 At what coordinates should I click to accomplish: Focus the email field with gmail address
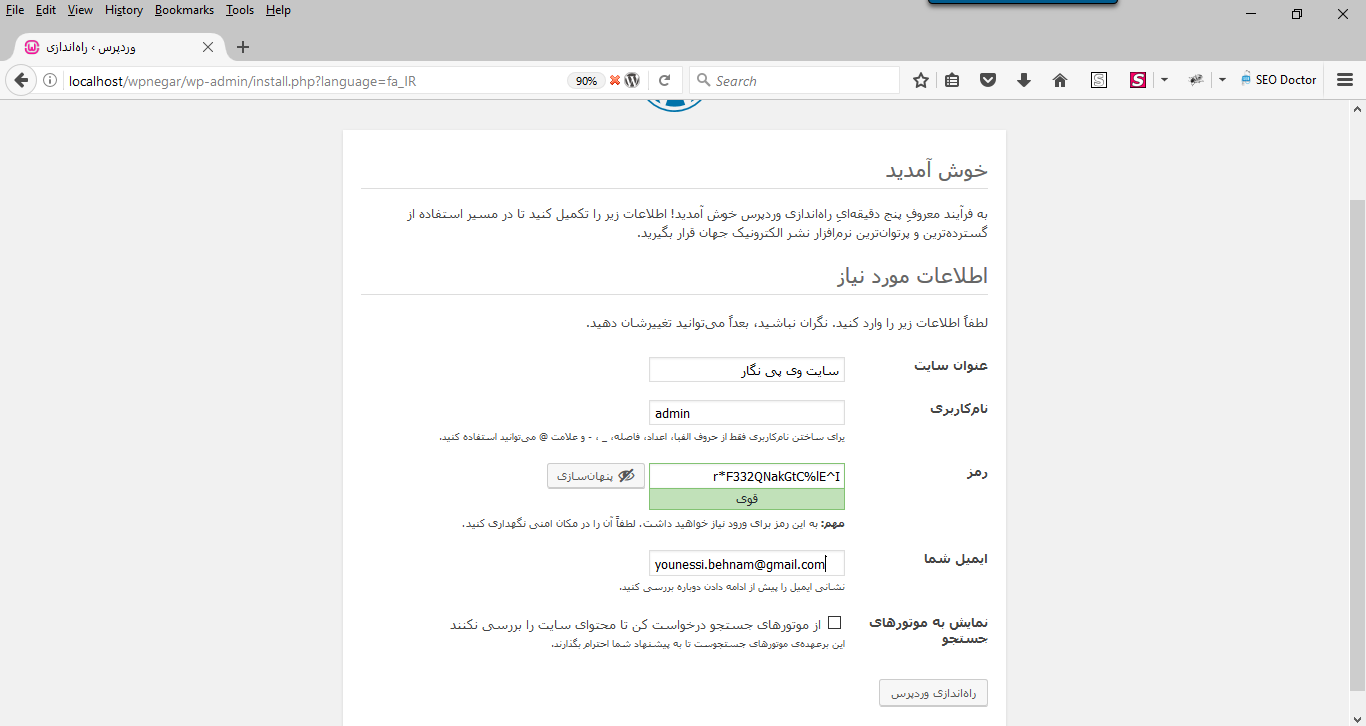[747, 564]
